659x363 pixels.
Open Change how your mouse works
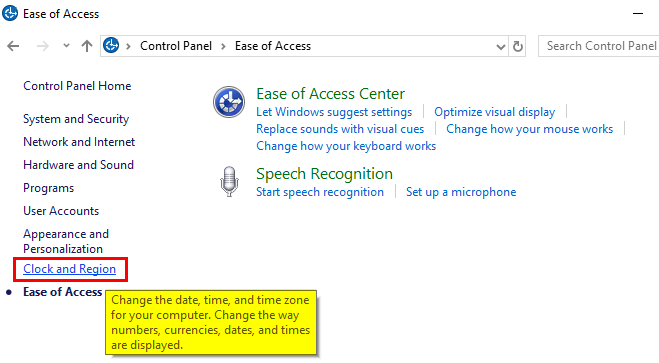click(530, 129)
